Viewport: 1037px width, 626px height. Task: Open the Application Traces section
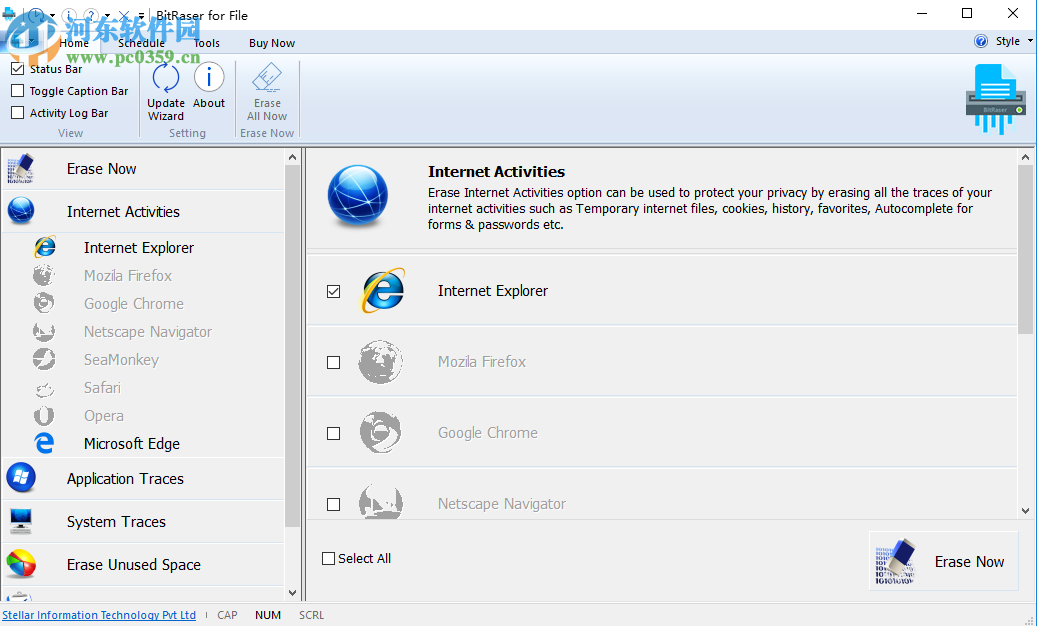coord(124,479)
